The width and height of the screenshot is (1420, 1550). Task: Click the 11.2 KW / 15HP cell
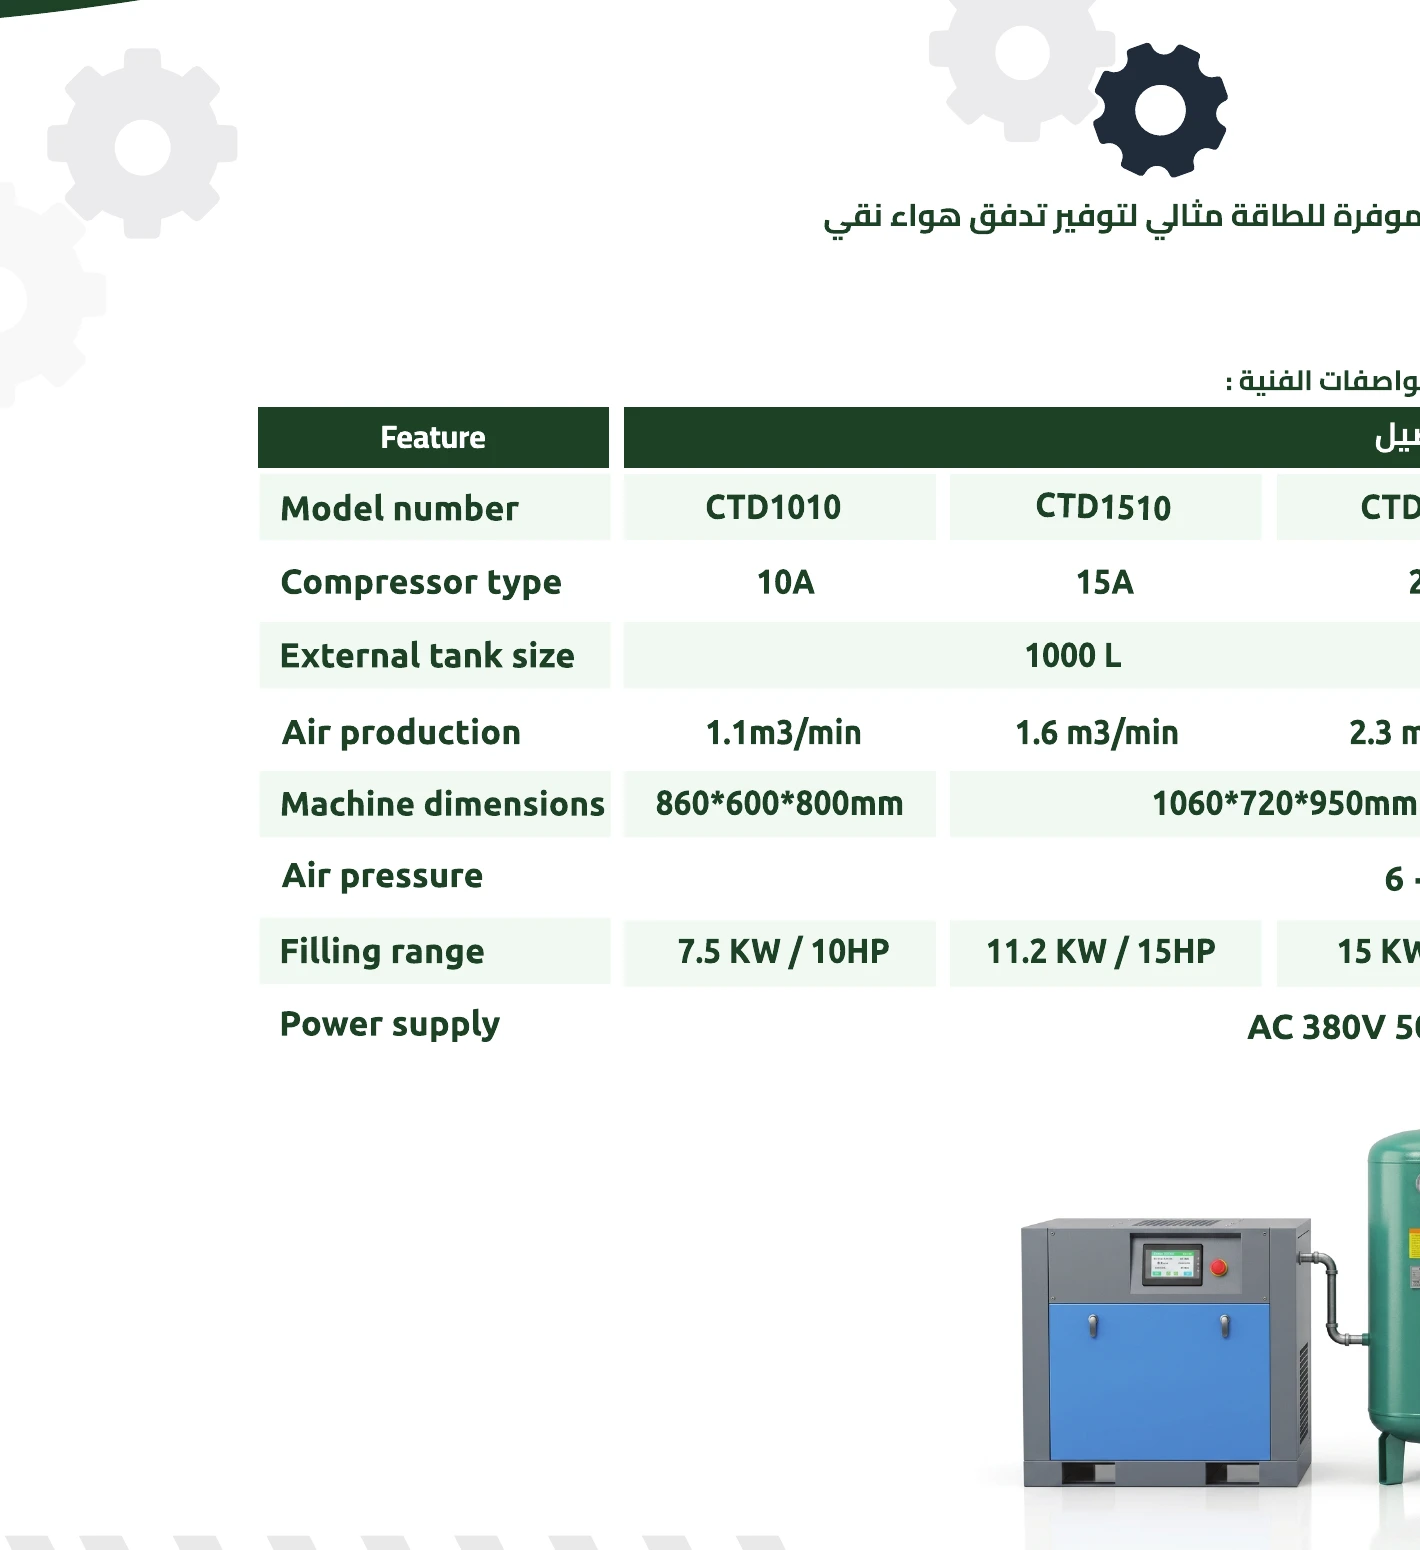[x=1106, y=953]
